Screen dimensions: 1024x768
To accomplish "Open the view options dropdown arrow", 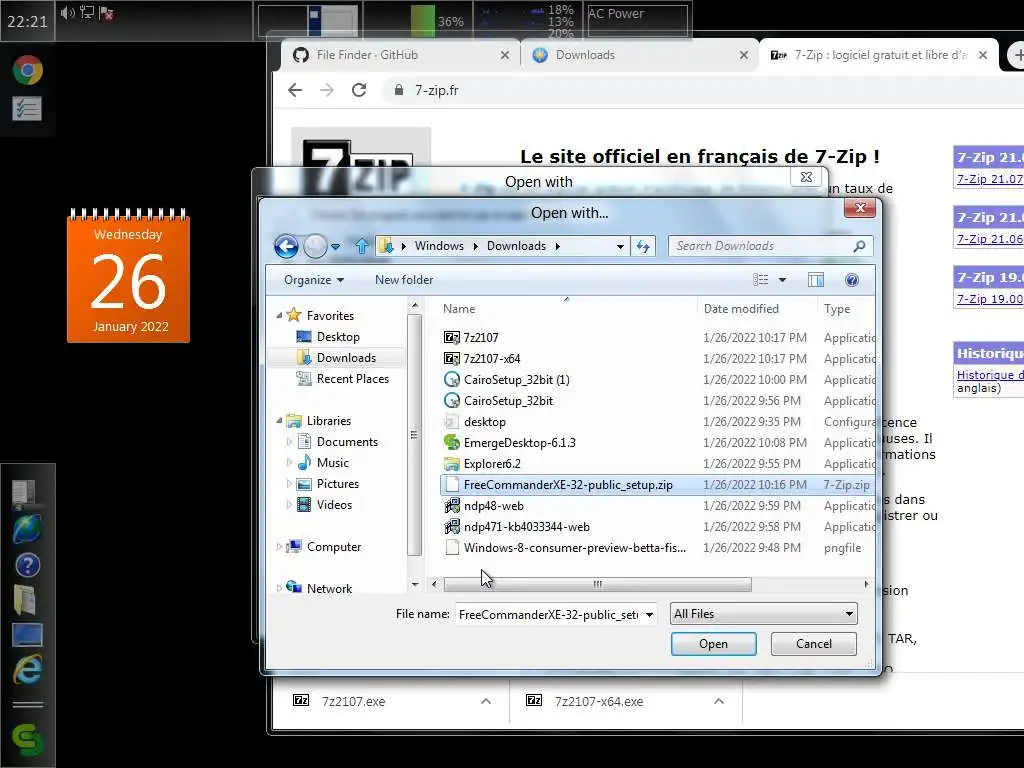I will point(782,280).
